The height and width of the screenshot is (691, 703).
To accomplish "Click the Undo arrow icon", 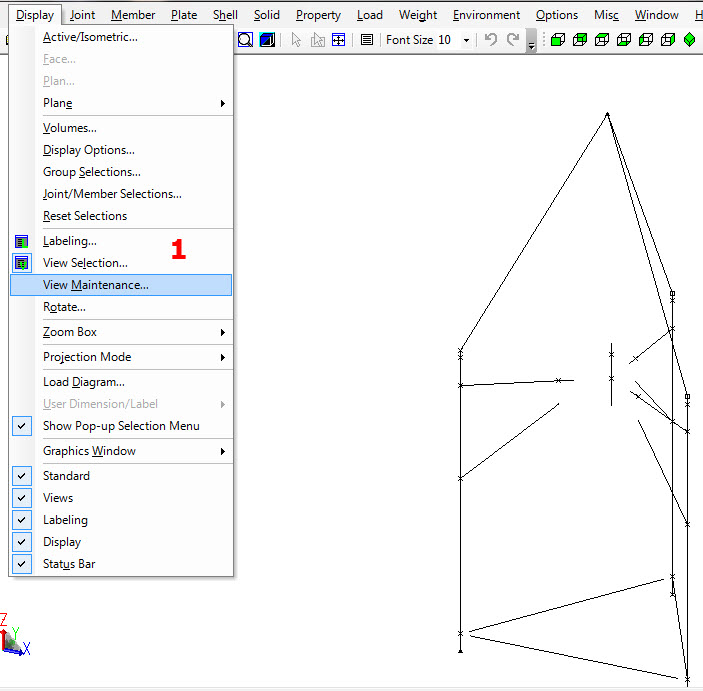I will pyautogui.click(x=491, y=39).
